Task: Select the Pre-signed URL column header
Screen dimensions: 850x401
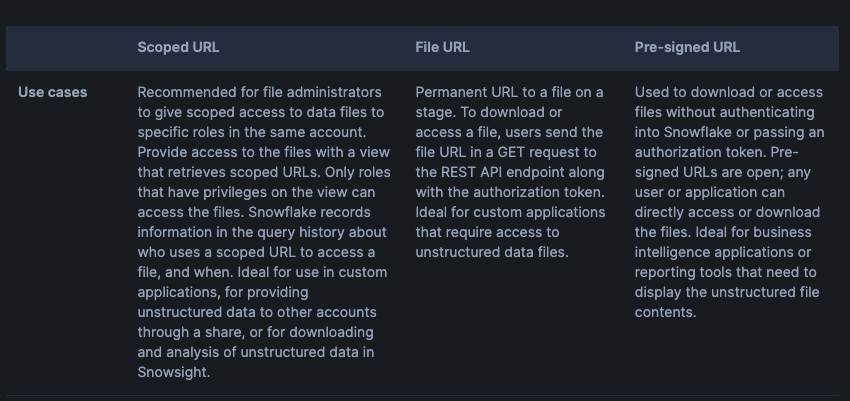Action: pyautogui.click(x=687, y=47)
